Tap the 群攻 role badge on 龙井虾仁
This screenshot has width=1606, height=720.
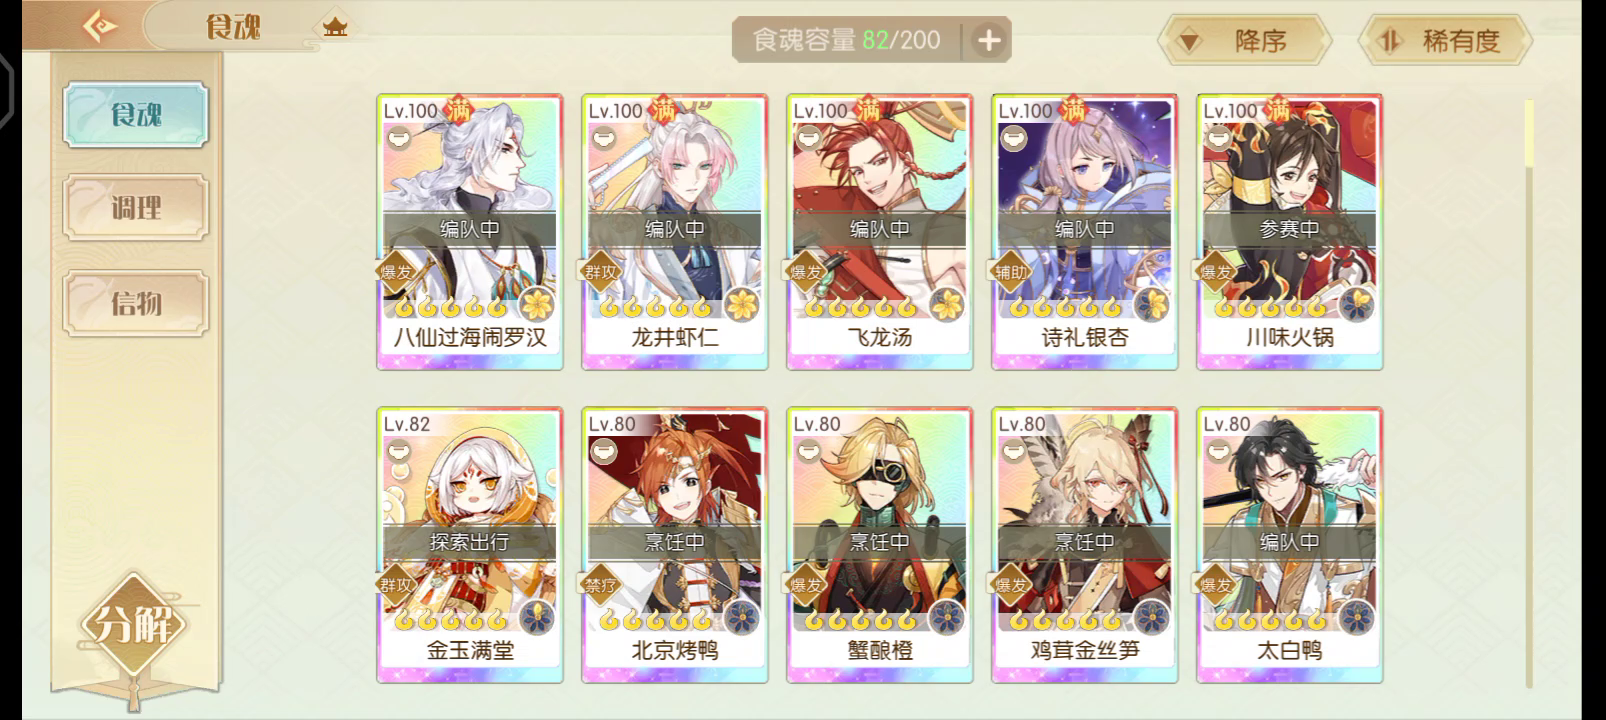[601, 271]
